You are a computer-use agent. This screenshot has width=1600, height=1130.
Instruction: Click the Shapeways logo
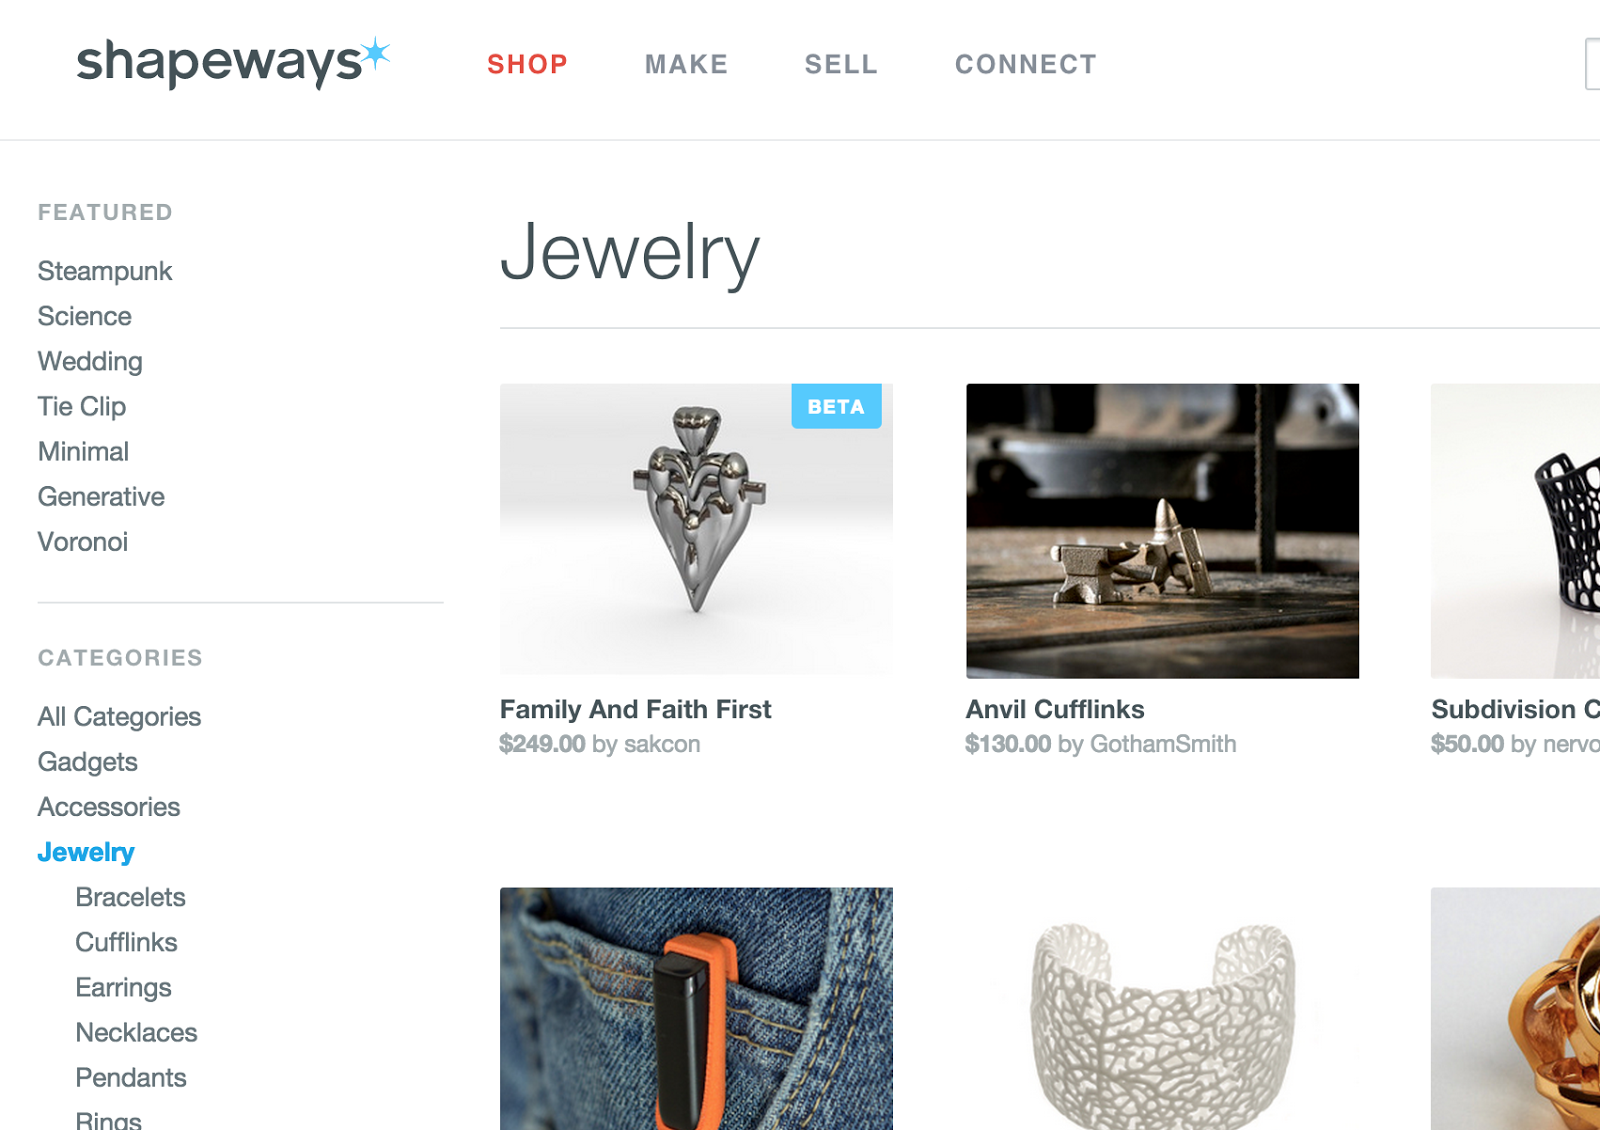click(x=233, y=63)
